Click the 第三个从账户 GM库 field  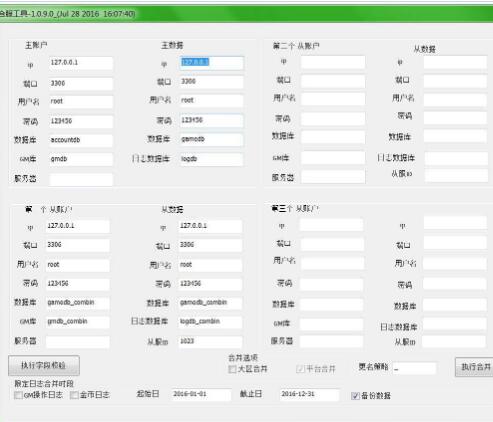331,324
